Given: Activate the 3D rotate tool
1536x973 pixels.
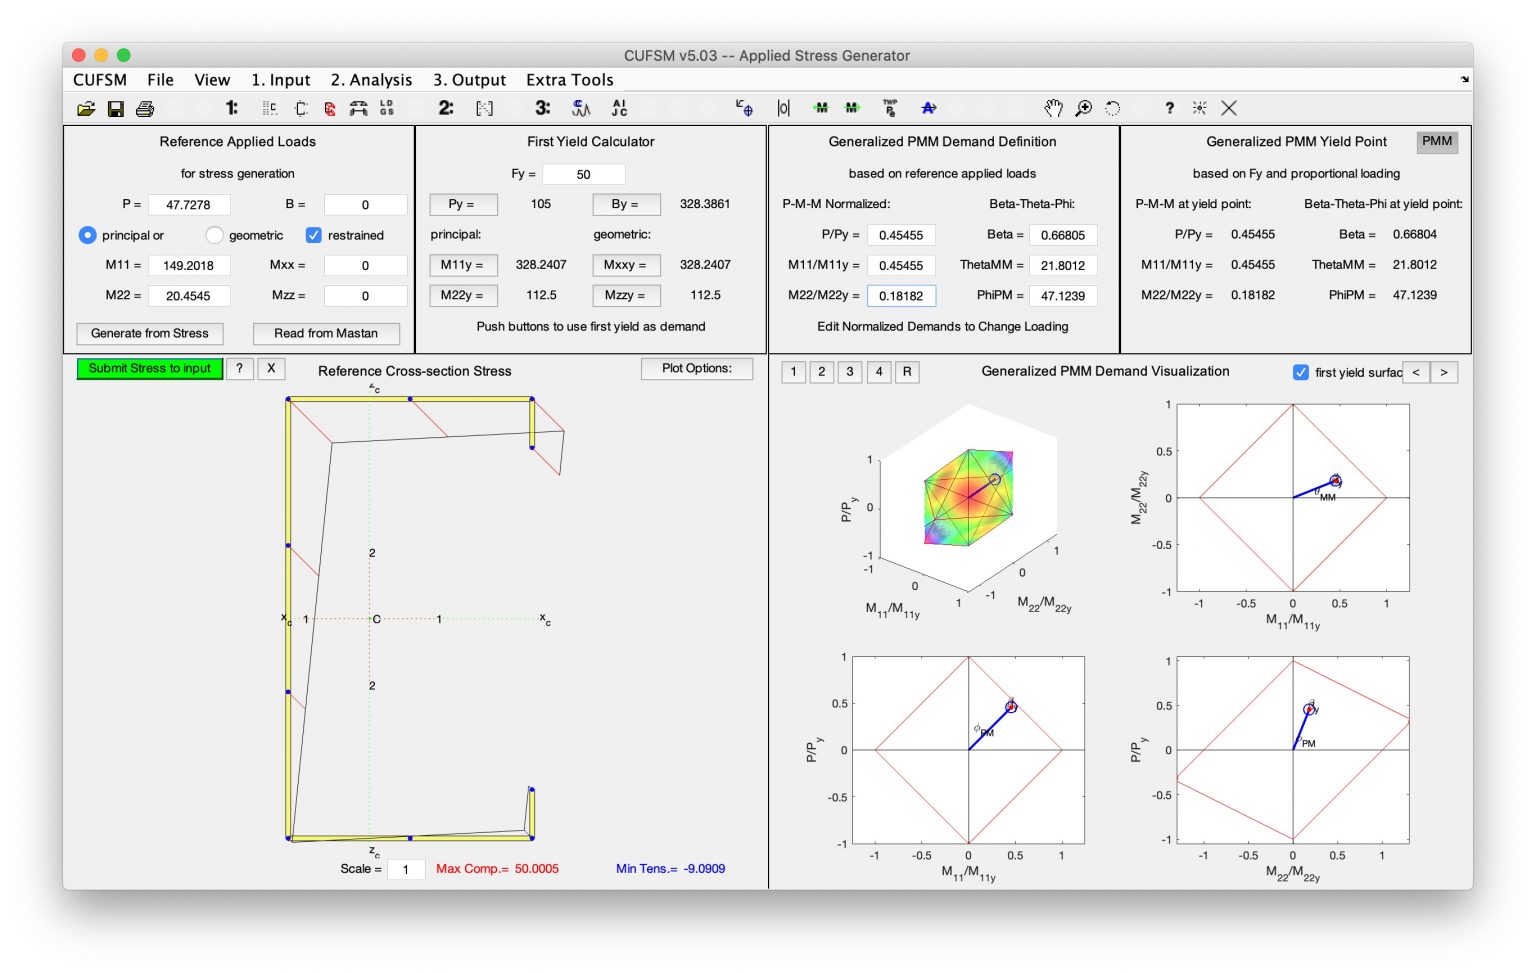Looking at the screenshot, I should [1112, 108].
